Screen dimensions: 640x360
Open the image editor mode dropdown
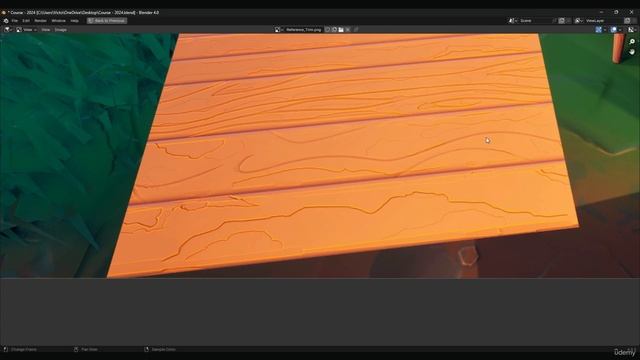coord(27,29)
